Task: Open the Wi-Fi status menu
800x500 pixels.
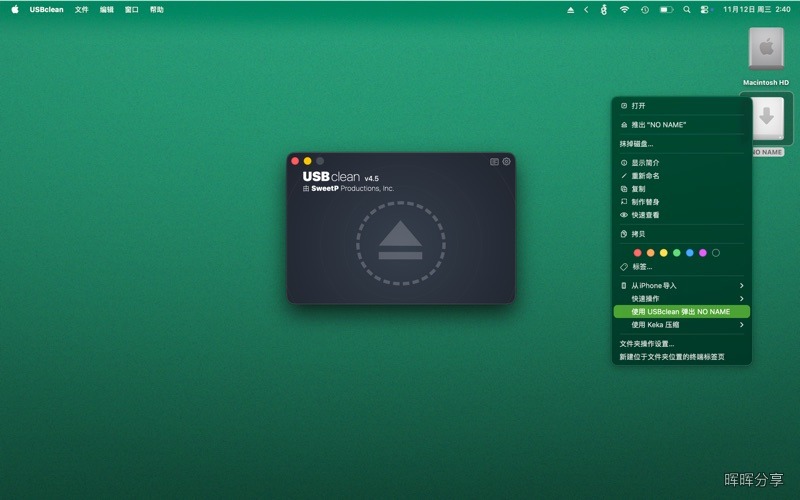Action: click(x=624, y=10)
